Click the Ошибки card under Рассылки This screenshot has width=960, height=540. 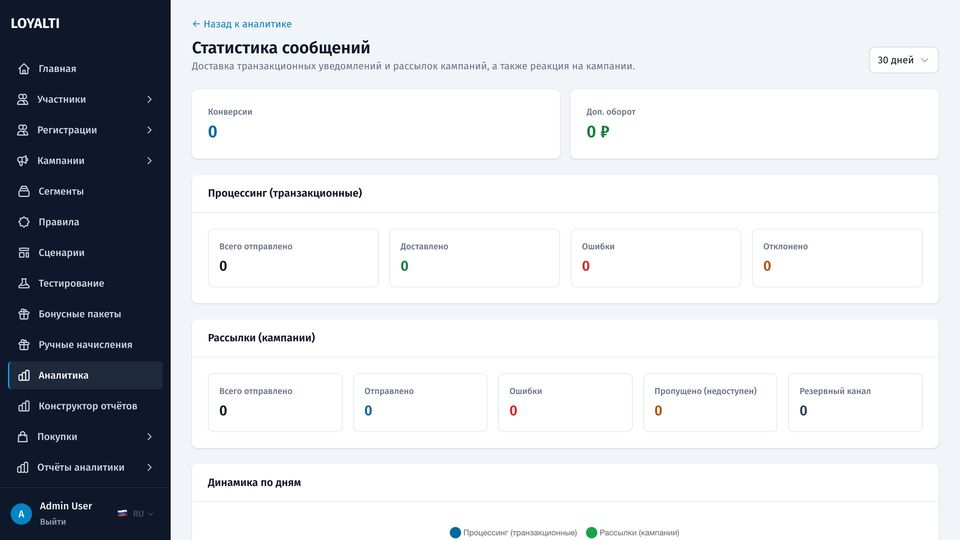coord(565,402)
